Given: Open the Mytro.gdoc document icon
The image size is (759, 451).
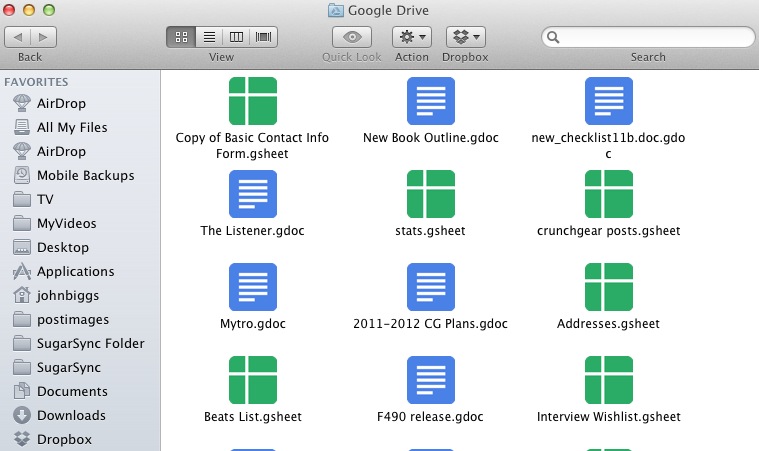Looking at the screenshot, I should tap(252, 287).
